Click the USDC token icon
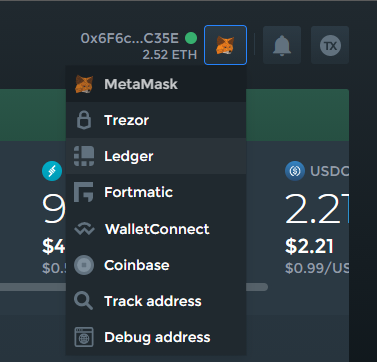Screen dimensions: 377x362 295,171
